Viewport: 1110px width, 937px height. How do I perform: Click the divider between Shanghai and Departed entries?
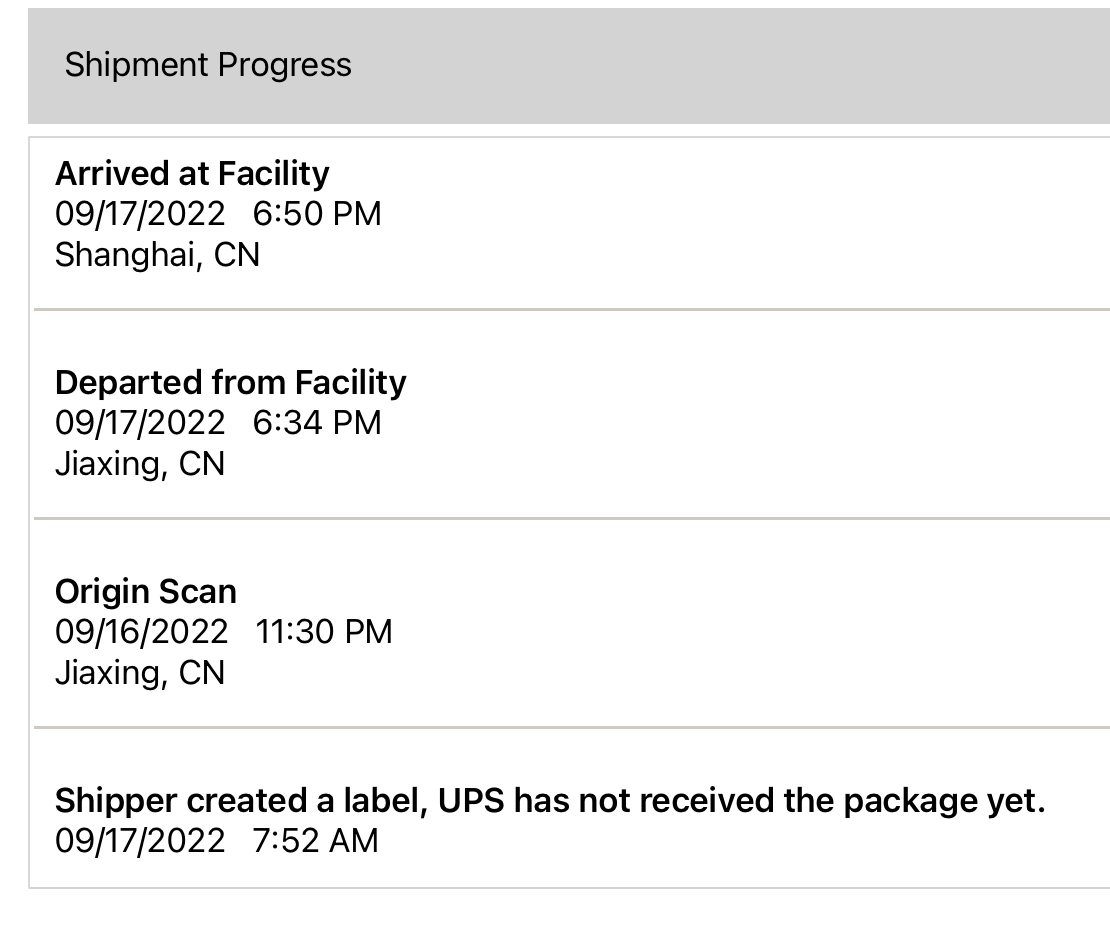[570, 310]
